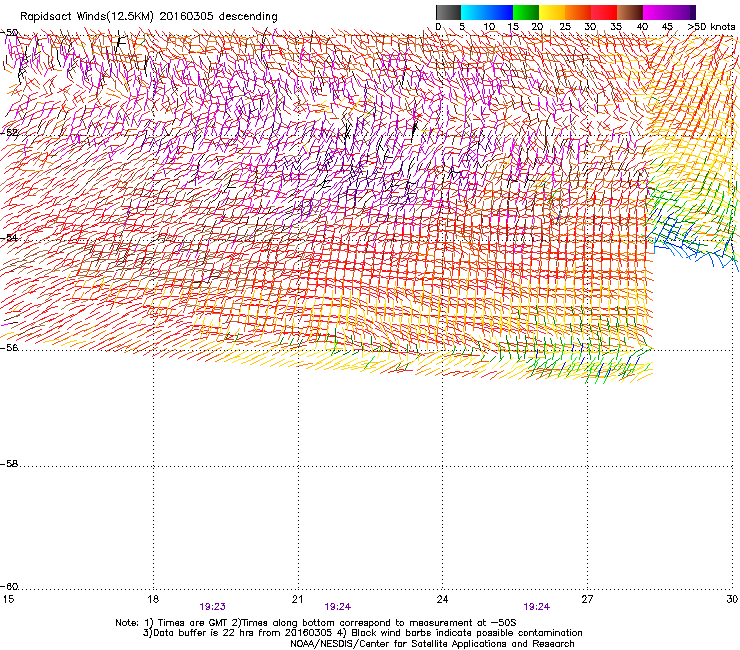Image resolution: width=740 pixels, height=650 pixels.
Task: Click latitude label '-56'
Action: click(x=9, y=347)
